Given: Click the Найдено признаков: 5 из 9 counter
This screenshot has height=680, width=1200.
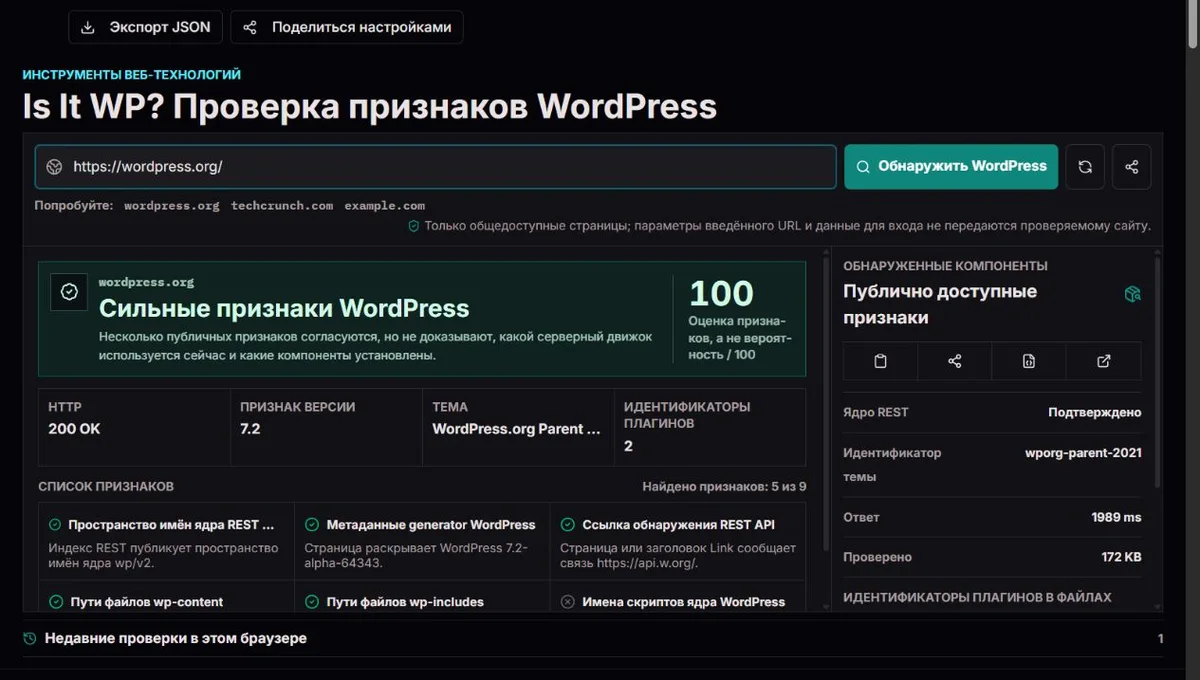Looking at the screenshot, I should (724, 487).
